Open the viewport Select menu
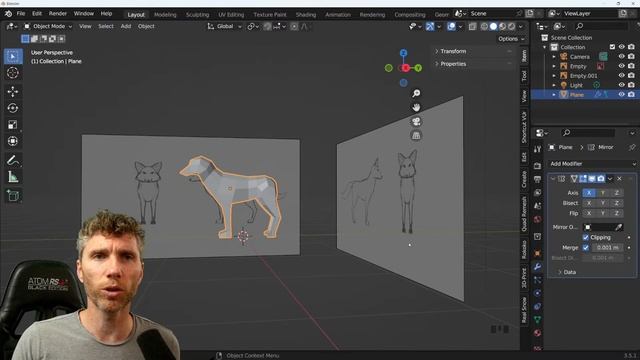 click(x=106, y=26)
